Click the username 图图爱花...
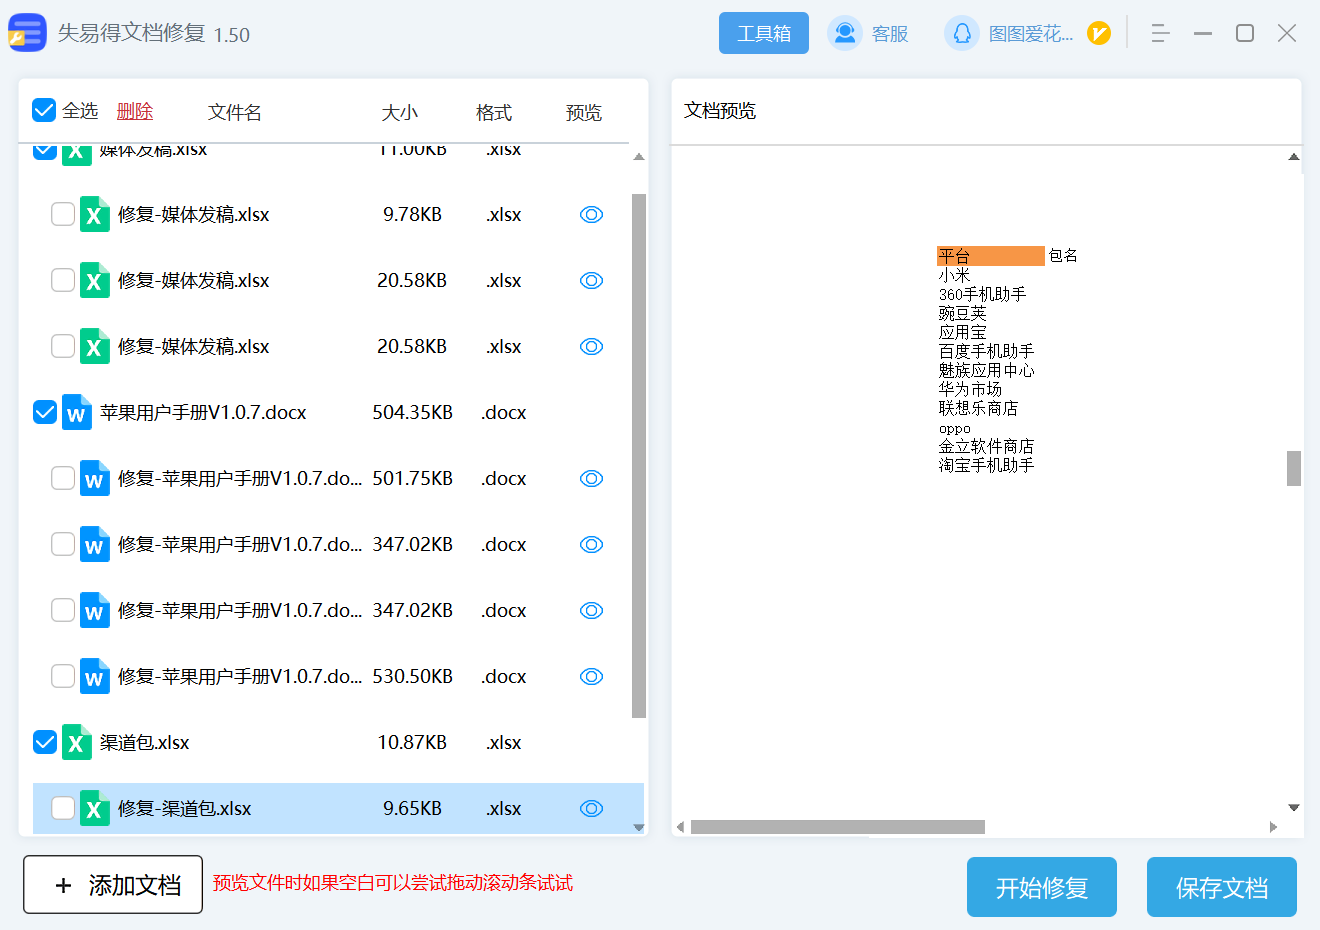 (x=1030, y=34)
